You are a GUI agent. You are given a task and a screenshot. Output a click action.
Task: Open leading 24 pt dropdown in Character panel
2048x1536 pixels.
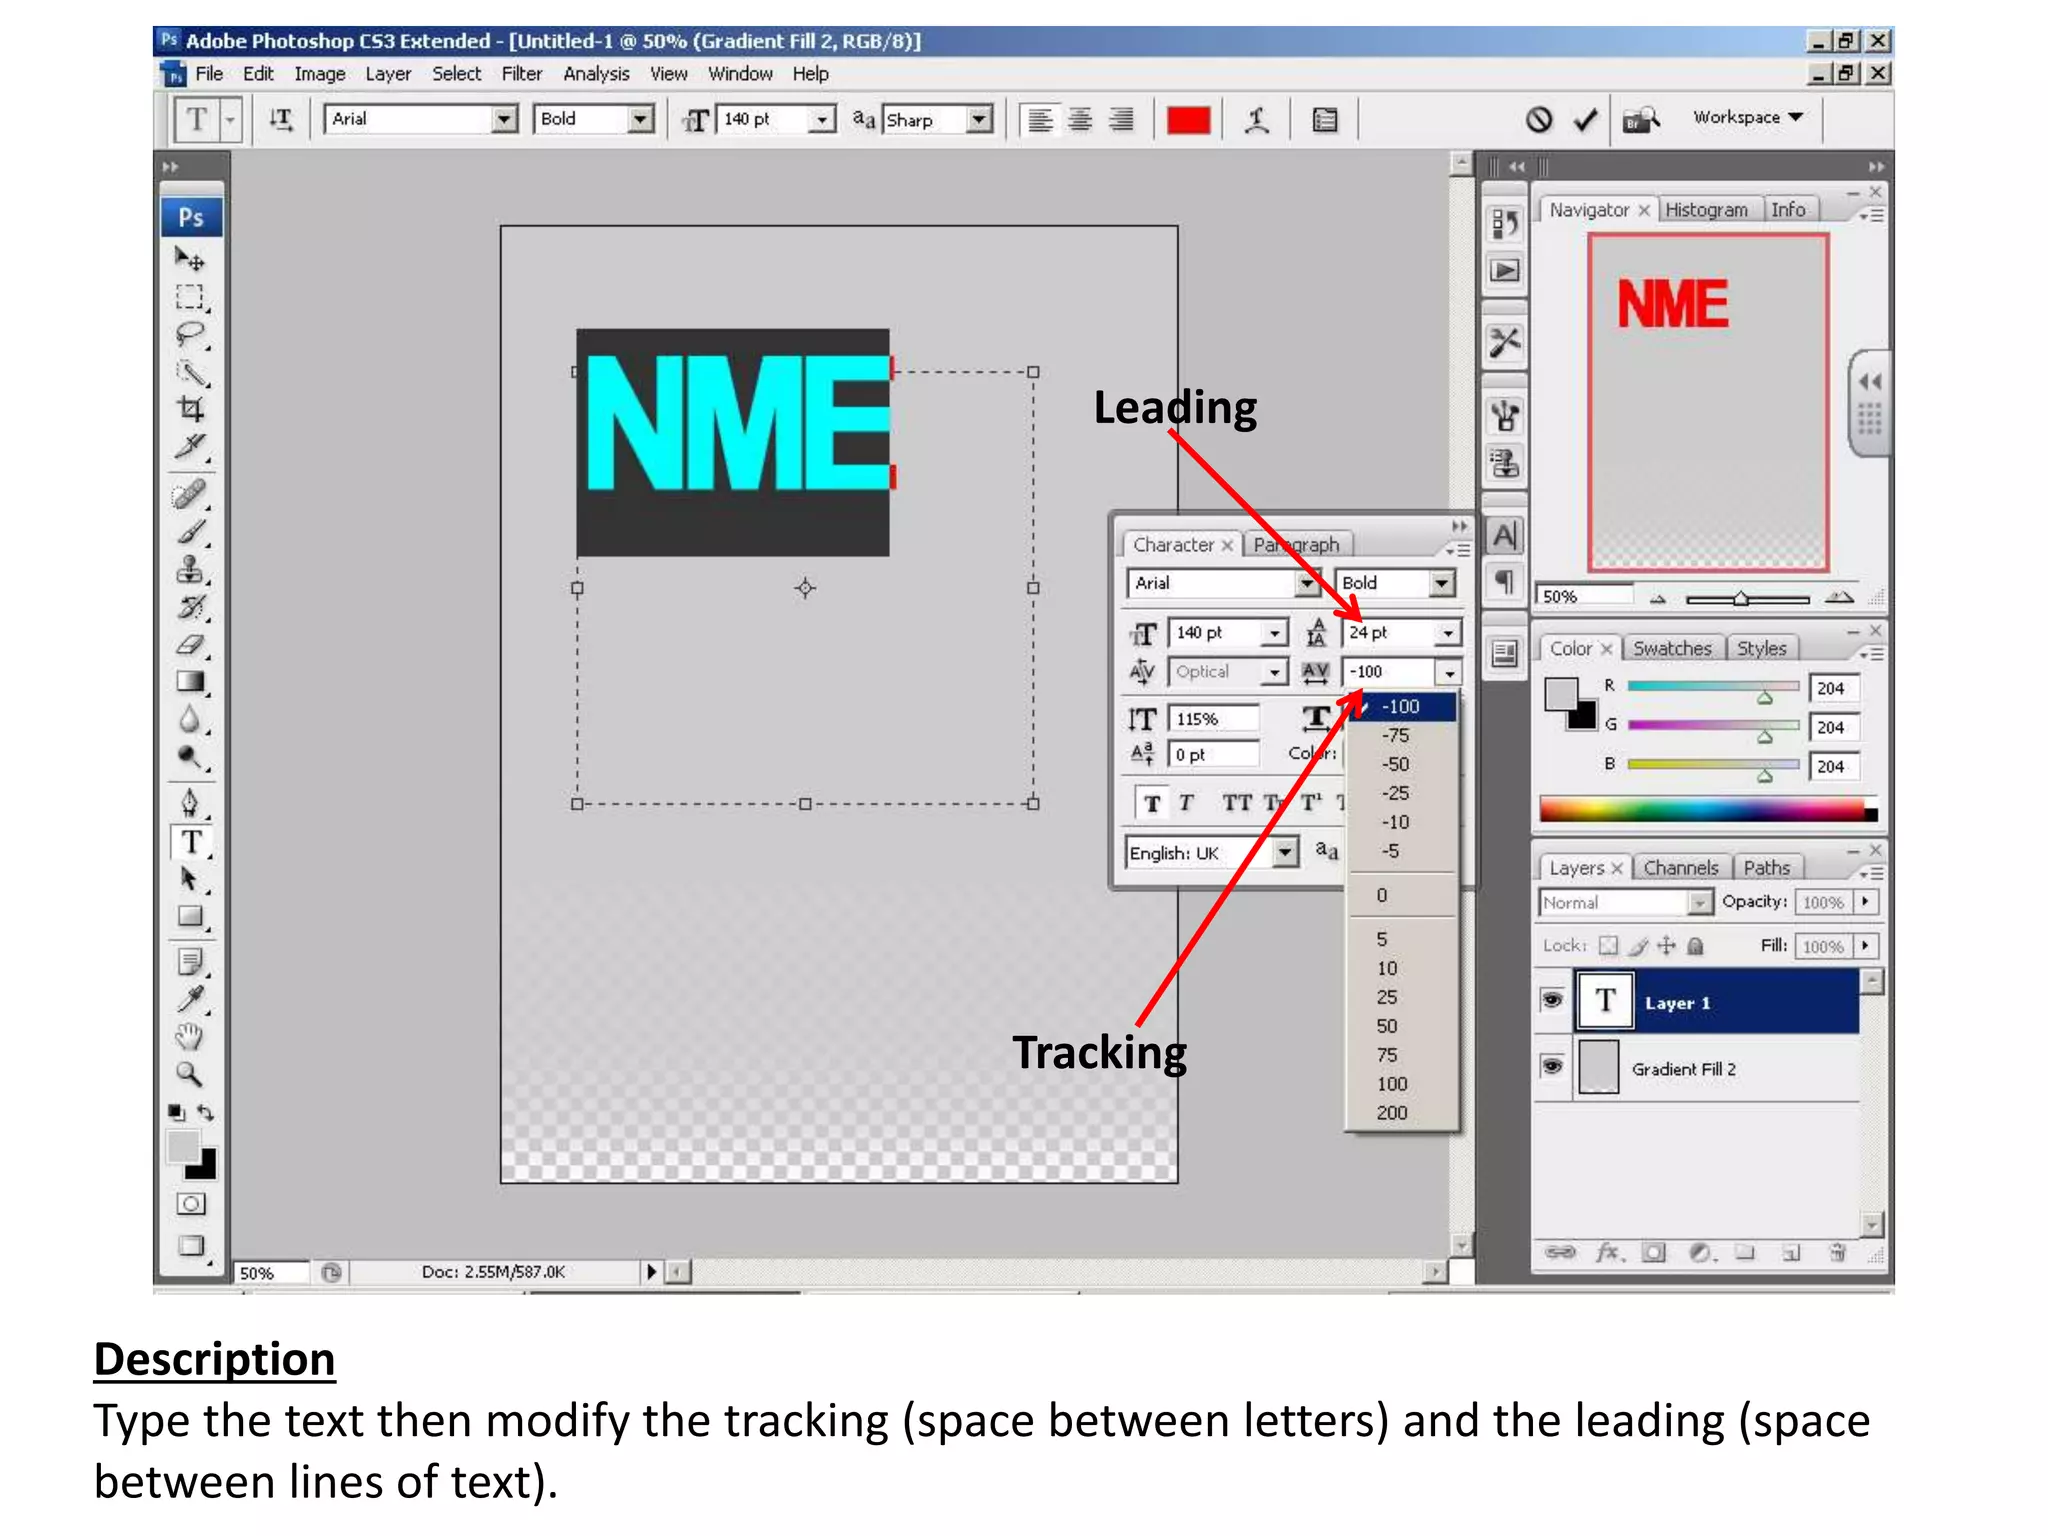[x=1448, y=633]
